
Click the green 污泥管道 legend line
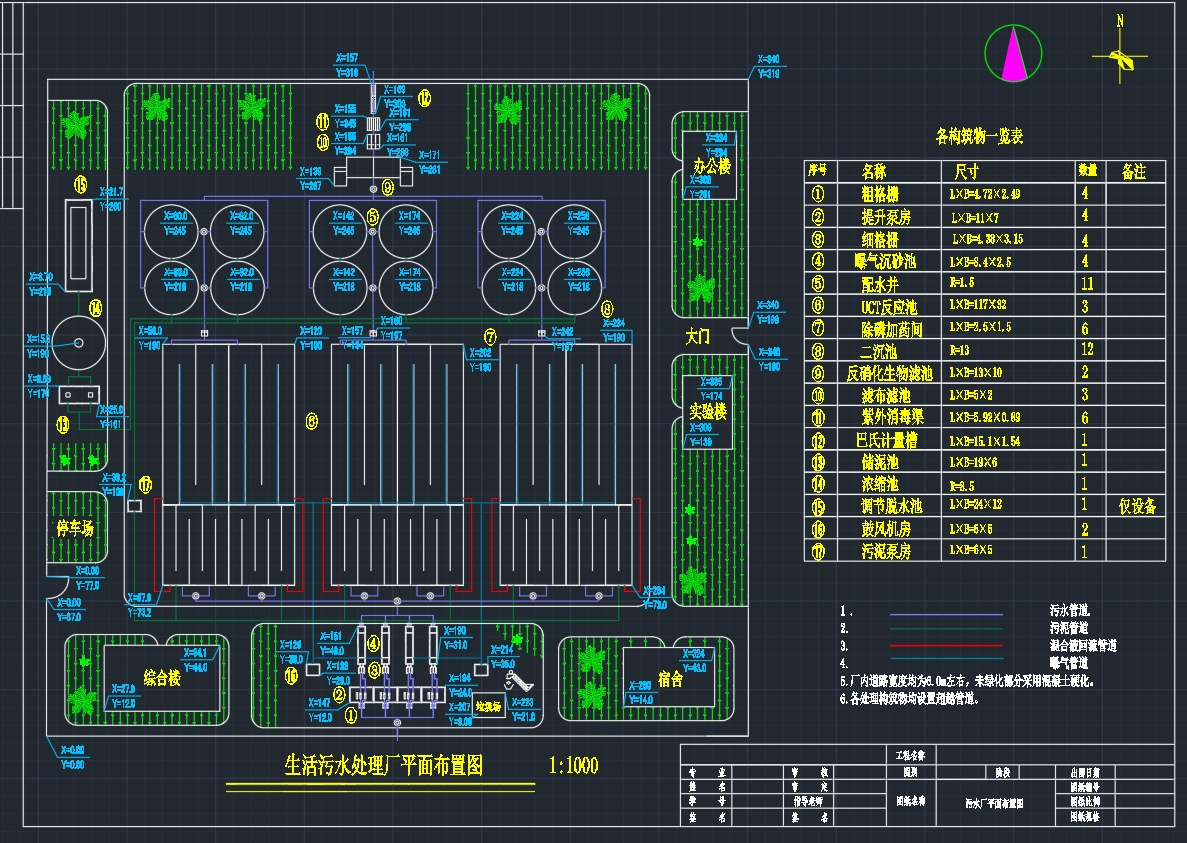[946, 629]
